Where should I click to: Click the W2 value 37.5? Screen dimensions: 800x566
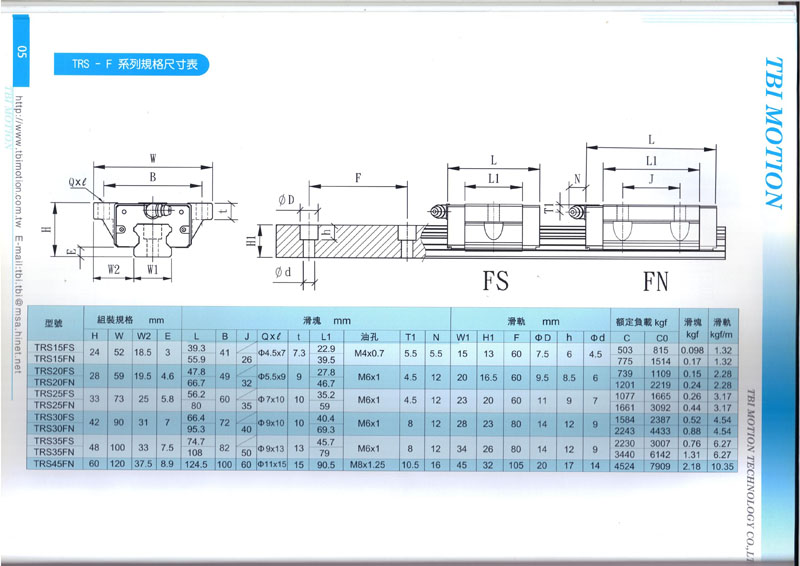tap(143, 464)
